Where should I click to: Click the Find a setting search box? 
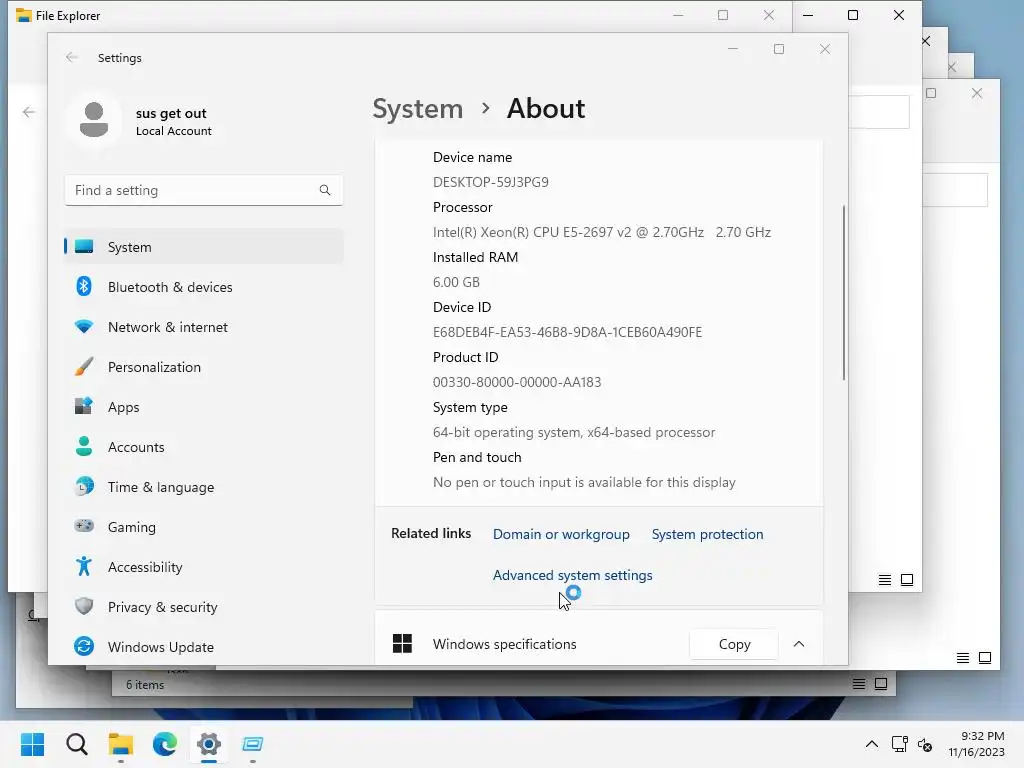pos(203,190)
